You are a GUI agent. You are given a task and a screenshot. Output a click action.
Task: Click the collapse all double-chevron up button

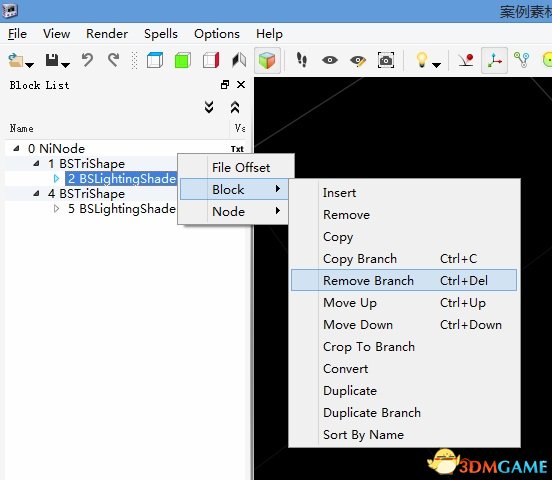(x=235, y=107)
